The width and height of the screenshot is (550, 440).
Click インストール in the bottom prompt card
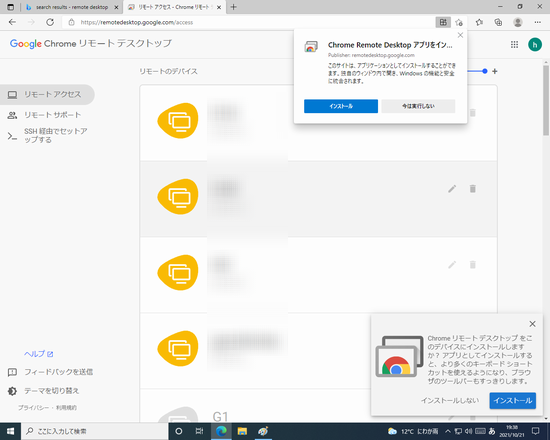pyautogui.click(x=512, y=400)
